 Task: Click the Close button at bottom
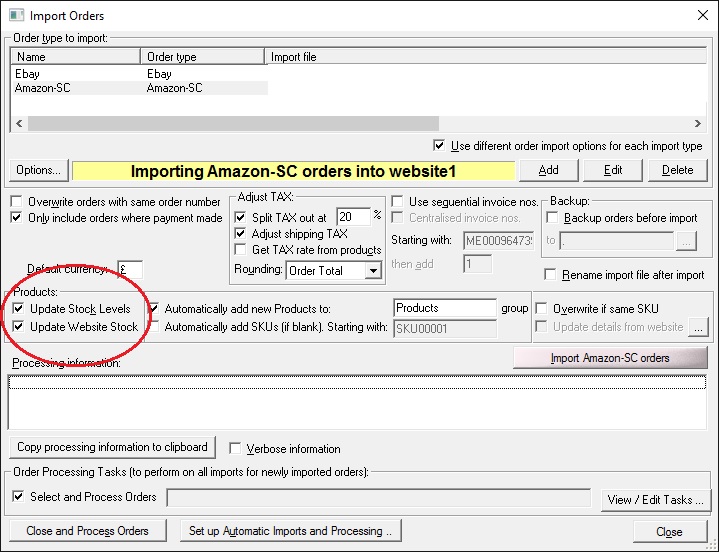[669, 531]
